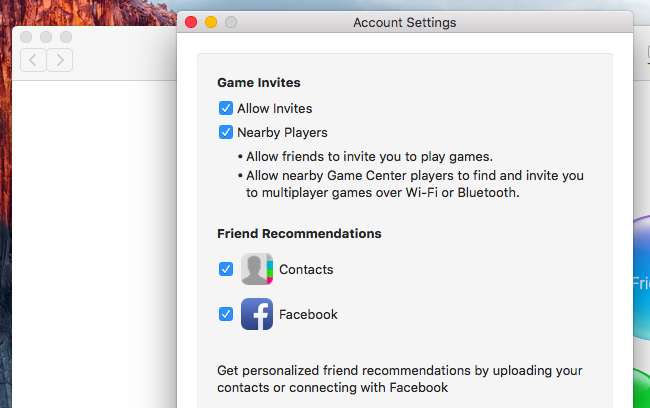Click the disabled zoom button of Account Settings

coord(231,22)
